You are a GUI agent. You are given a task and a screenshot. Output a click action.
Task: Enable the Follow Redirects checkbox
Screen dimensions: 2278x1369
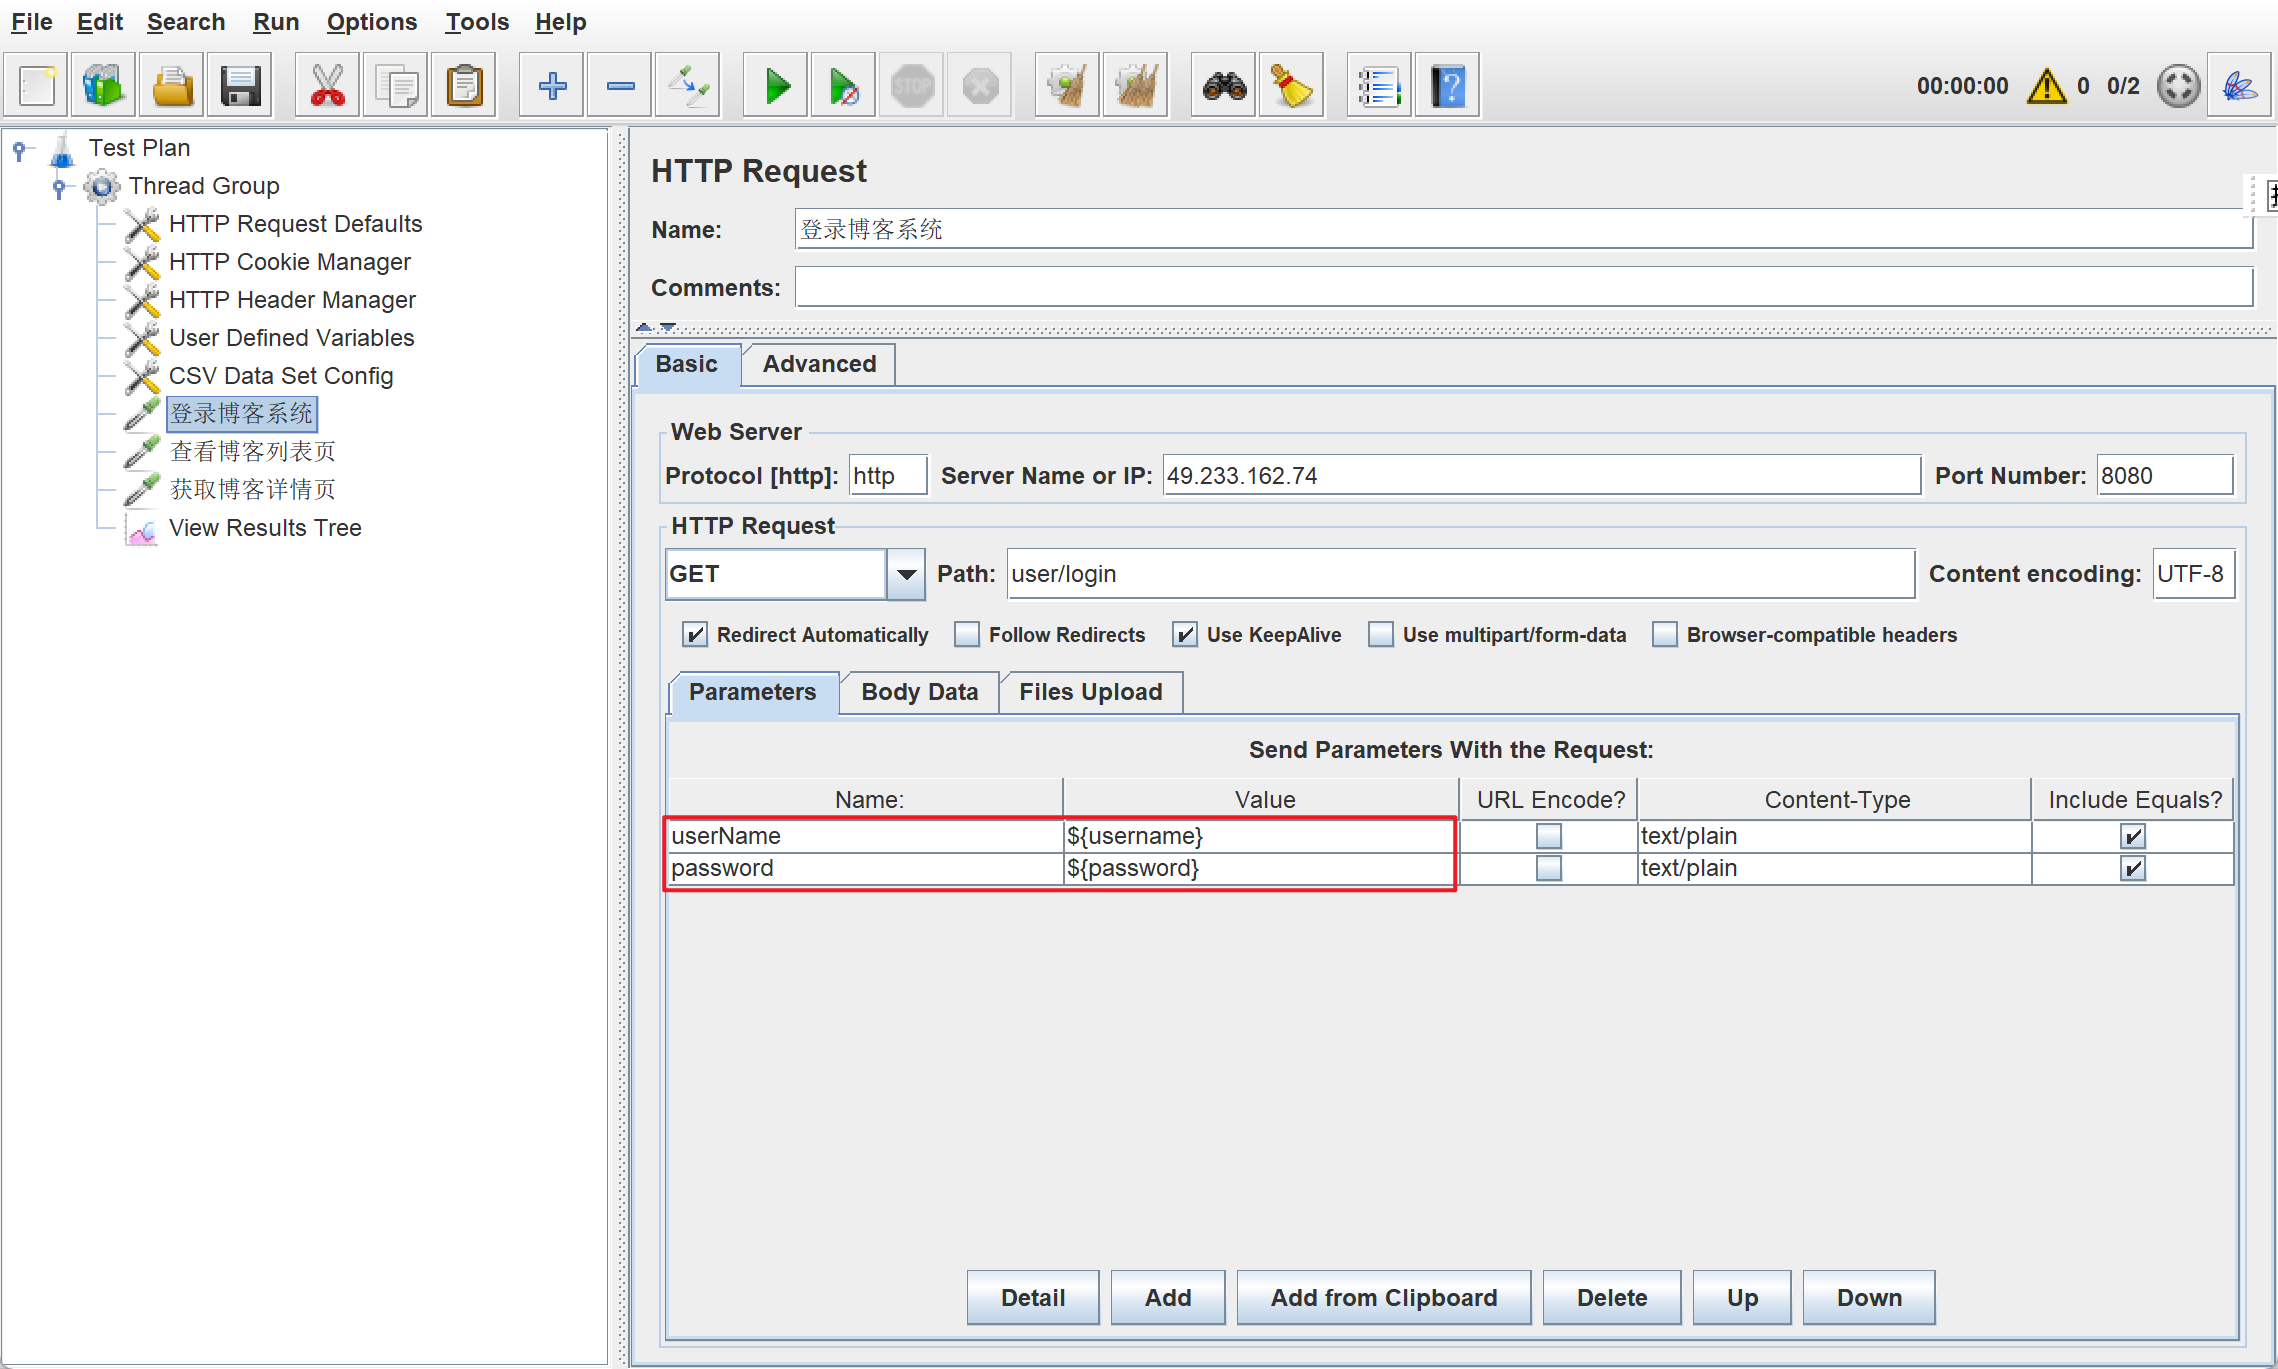click(x=967, y=635)
